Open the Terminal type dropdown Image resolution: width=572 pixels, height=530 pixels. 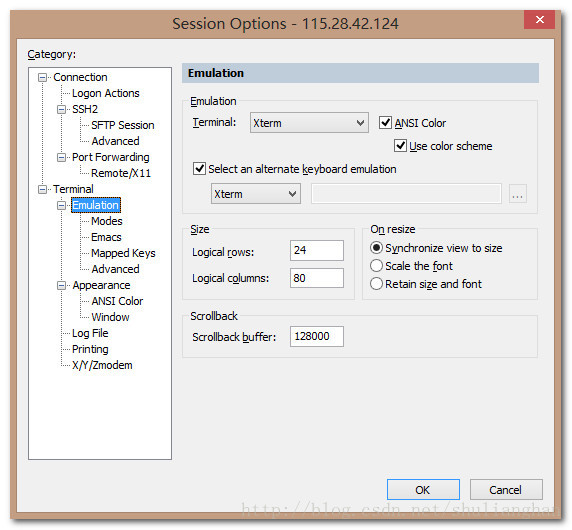[309, 123]
